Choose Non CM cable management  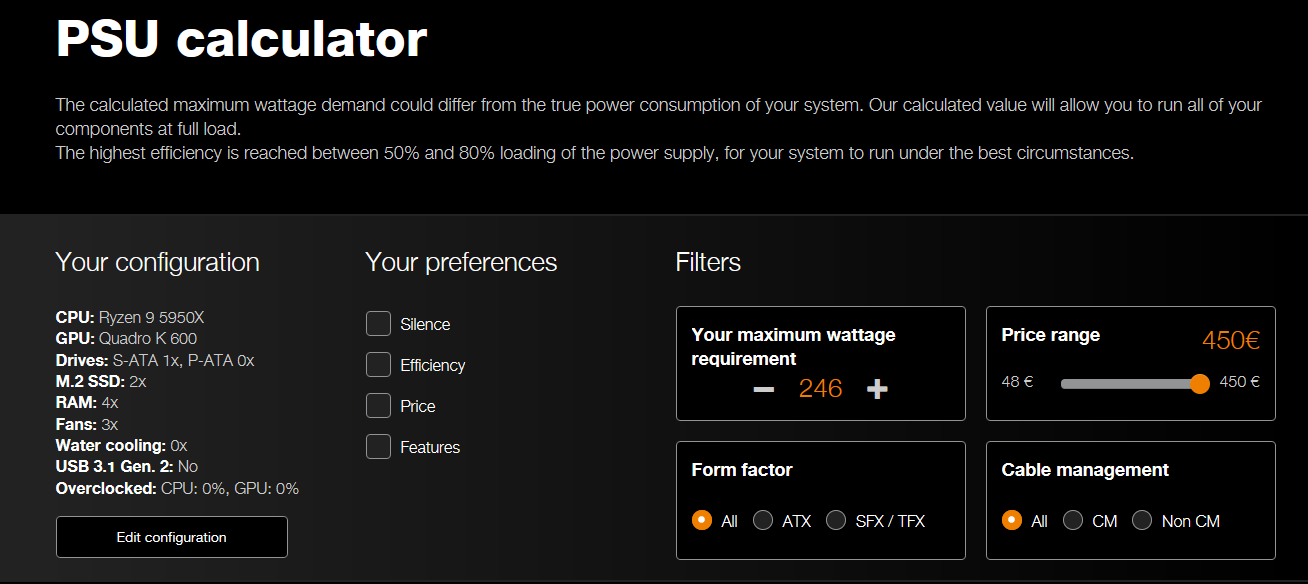(x=1142, y=521)
